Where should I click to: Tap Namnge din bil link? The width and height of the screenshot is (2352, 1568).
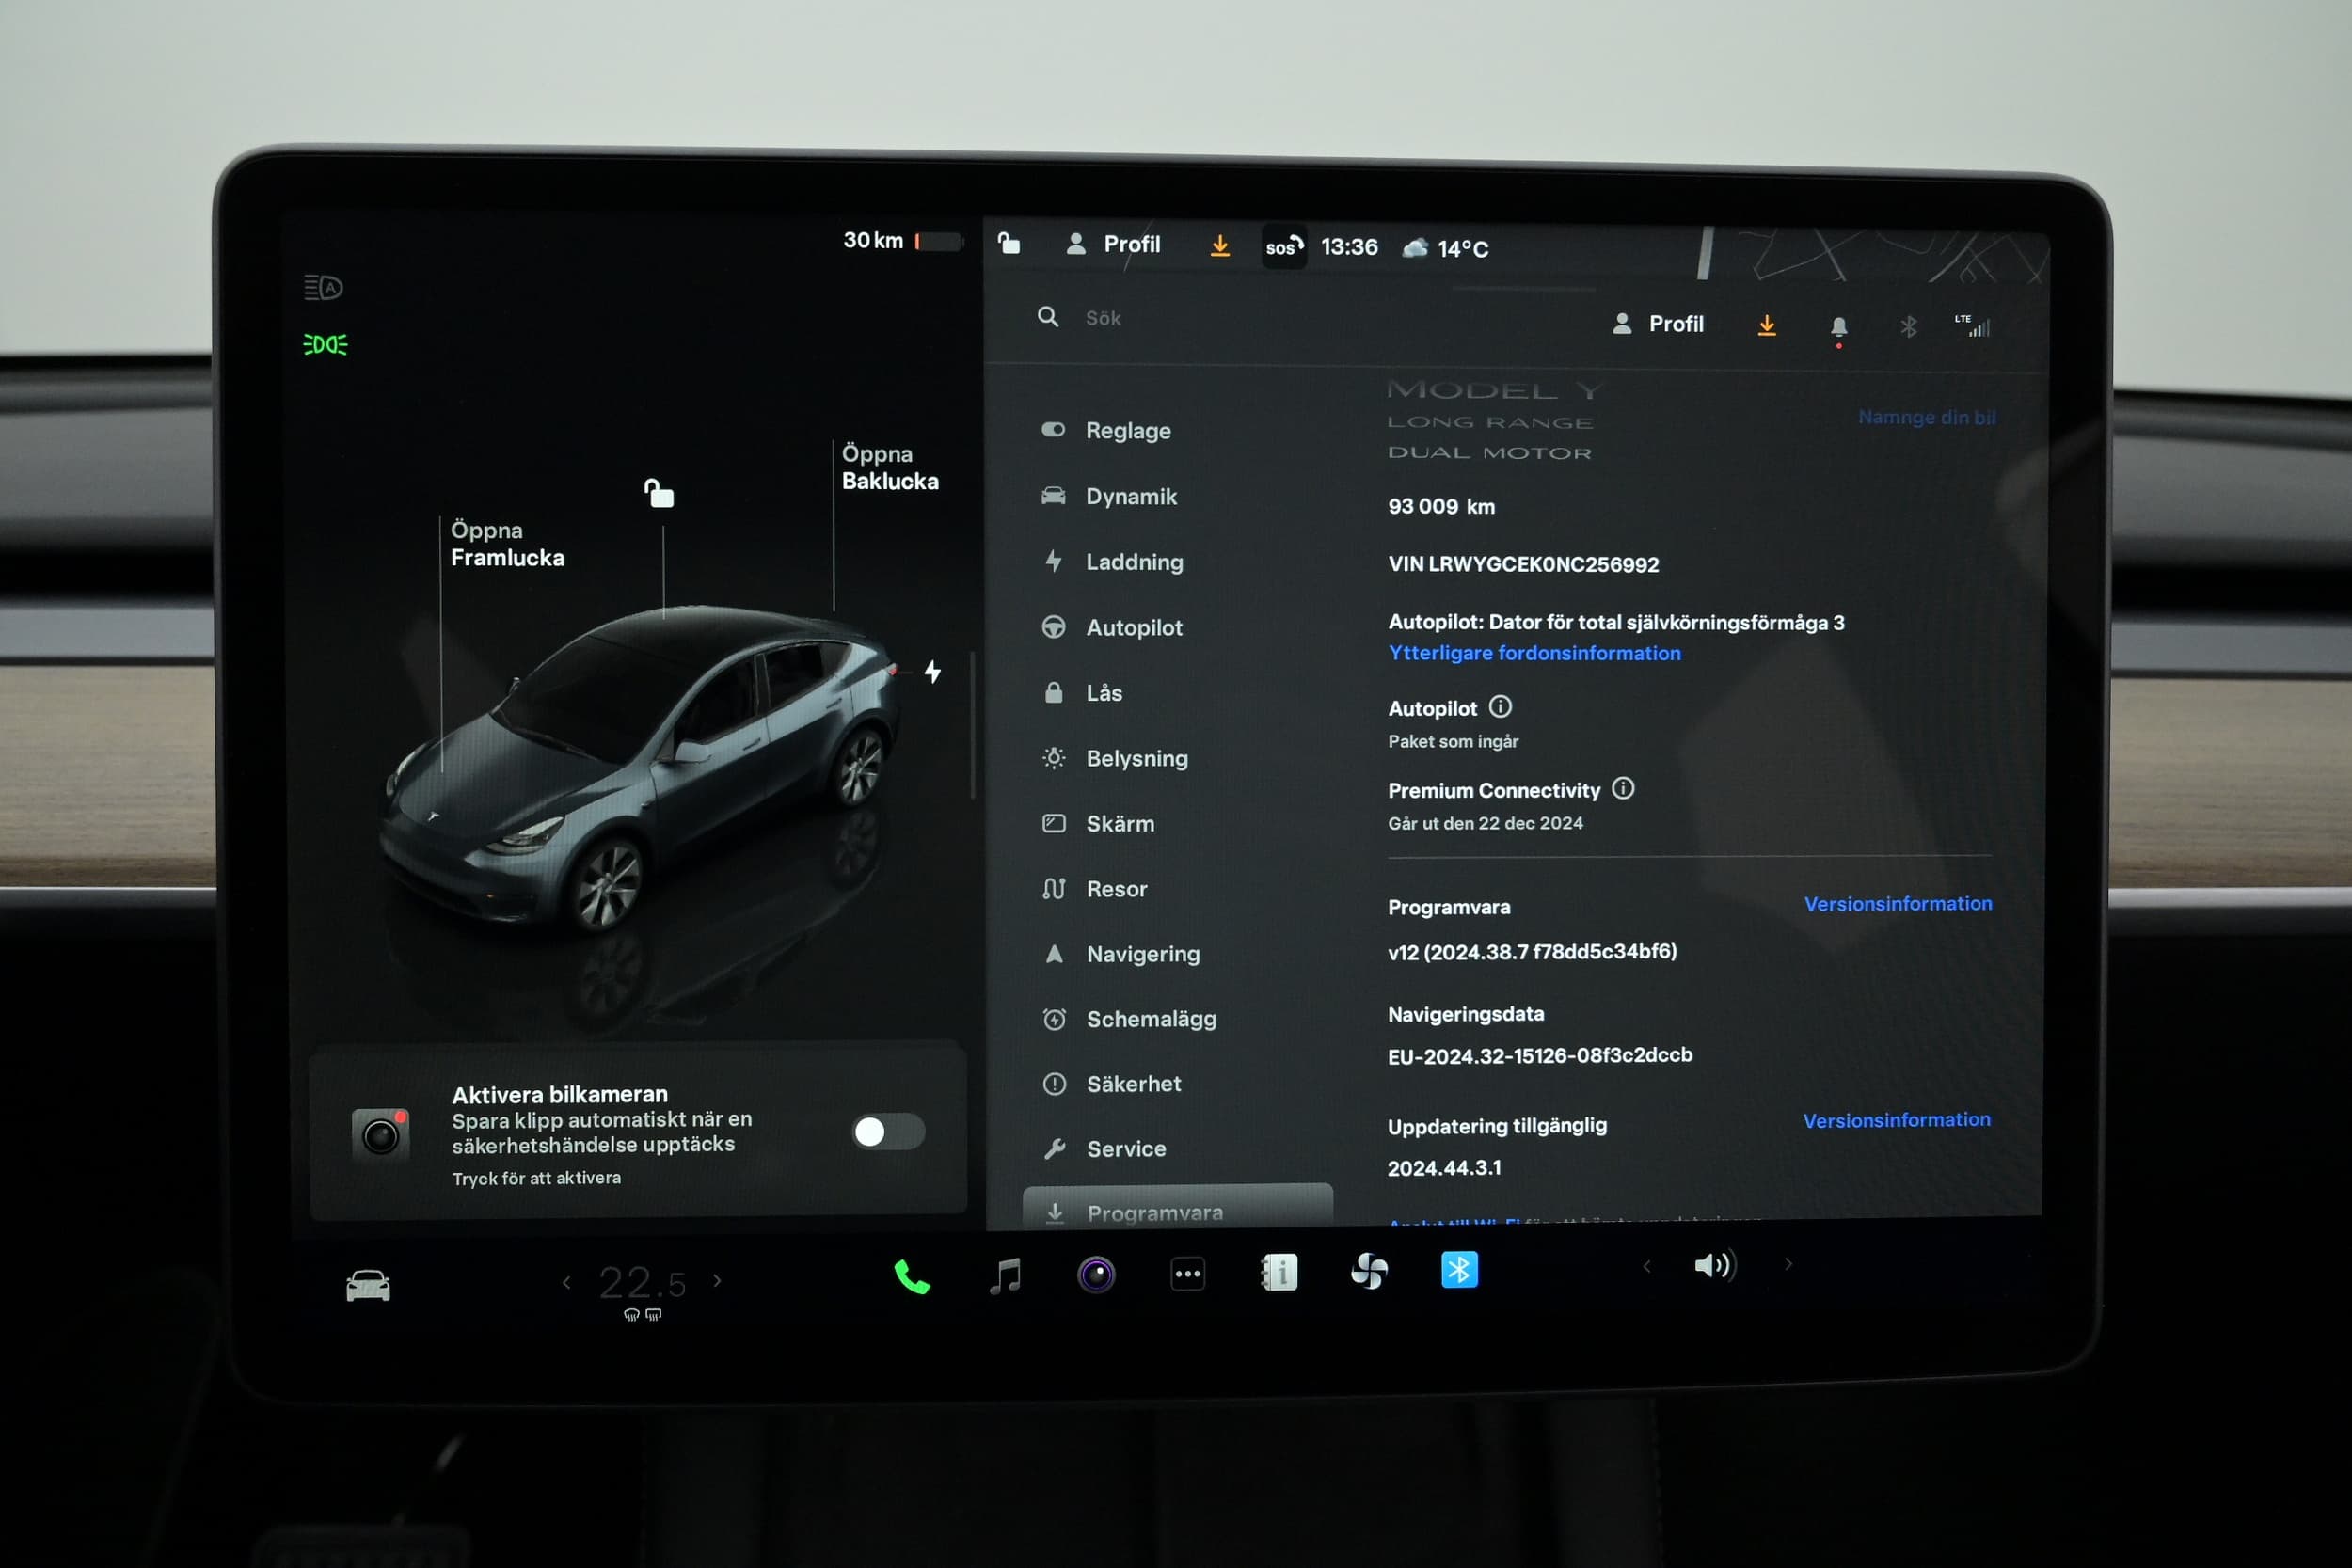tap(1926, 417)
